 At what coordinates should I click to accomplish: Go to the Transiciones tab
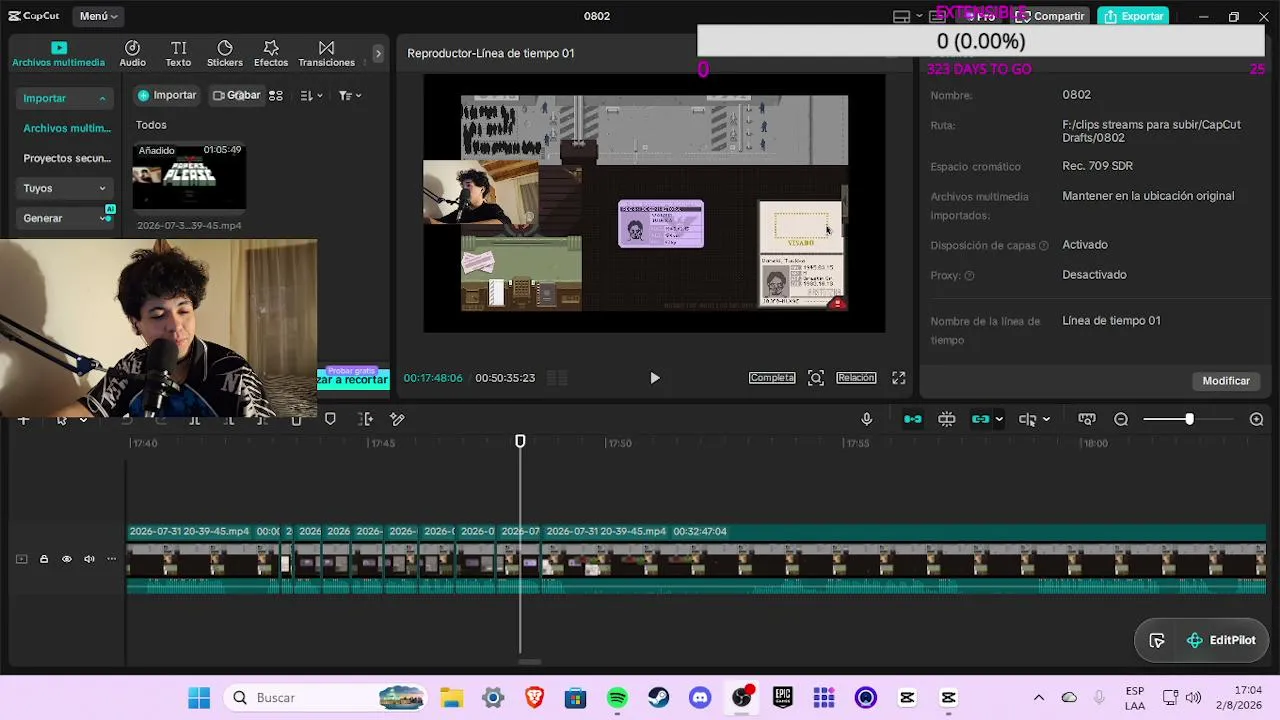pyautogui.click(x=326, y=54)
